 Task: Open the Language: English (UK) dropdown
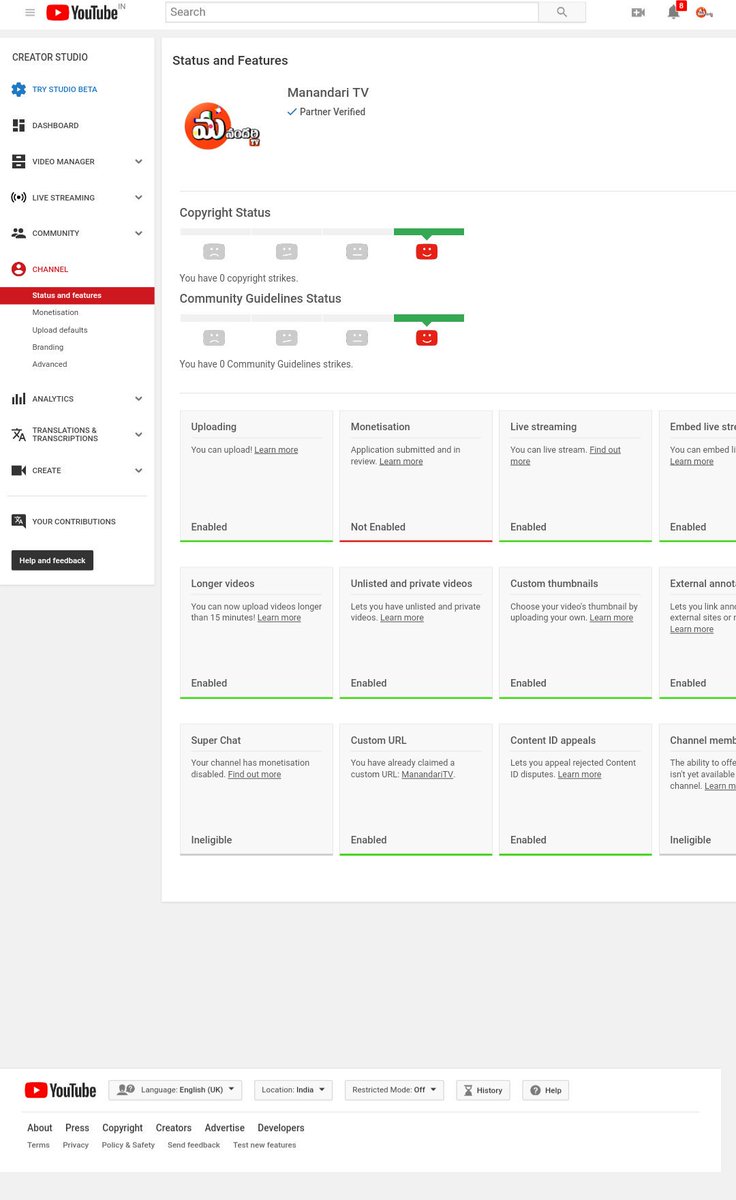tap(175, 1090)
